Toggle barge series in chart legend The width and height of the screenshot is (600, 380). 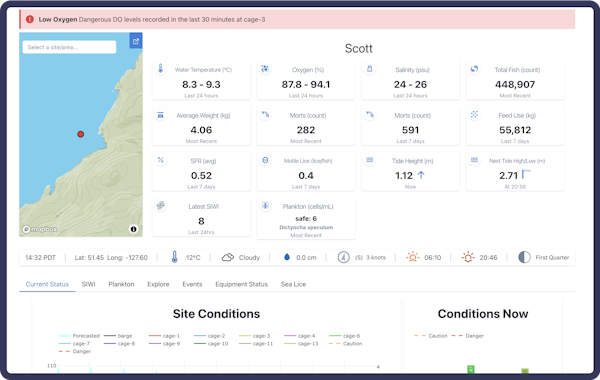118,336
